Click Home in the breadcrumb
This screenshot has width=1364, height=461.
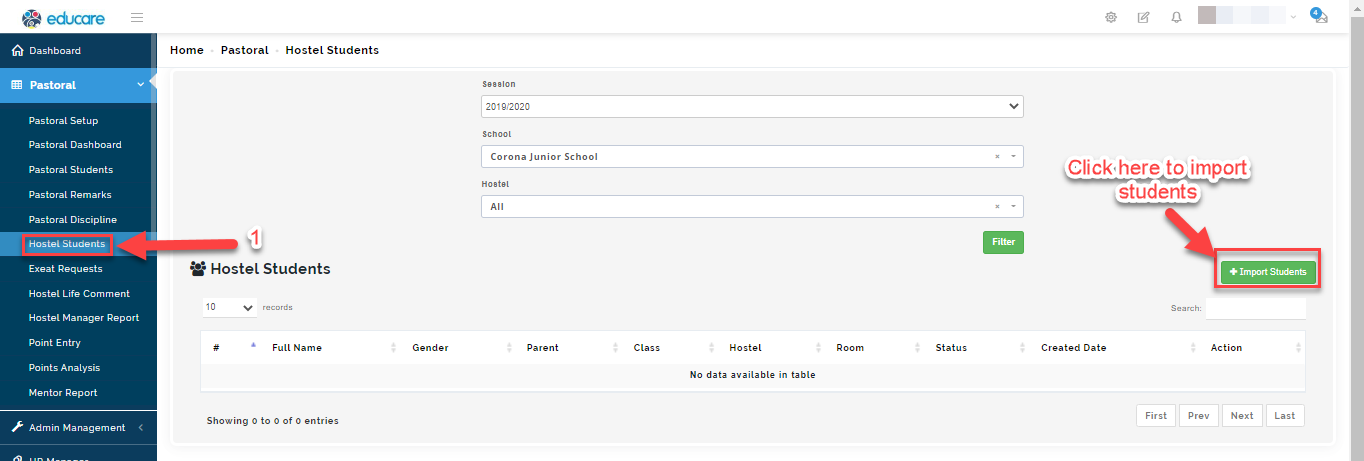187,50
